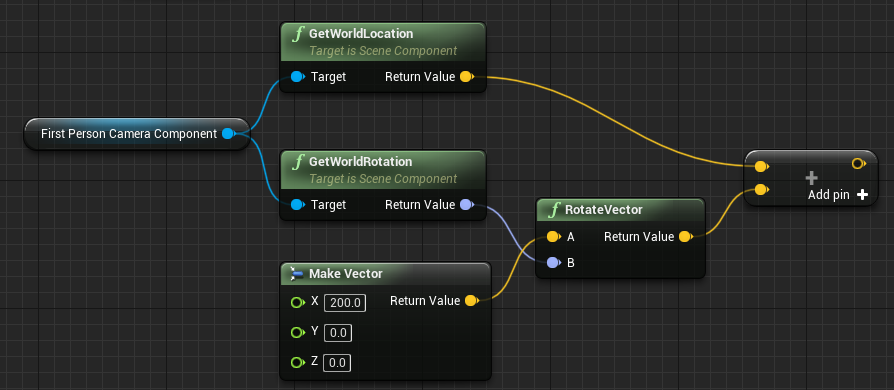Click the function icon on GetWorldRotation
Image resolution: width=894 pixels, height=390 pixels.
point(297,162)
